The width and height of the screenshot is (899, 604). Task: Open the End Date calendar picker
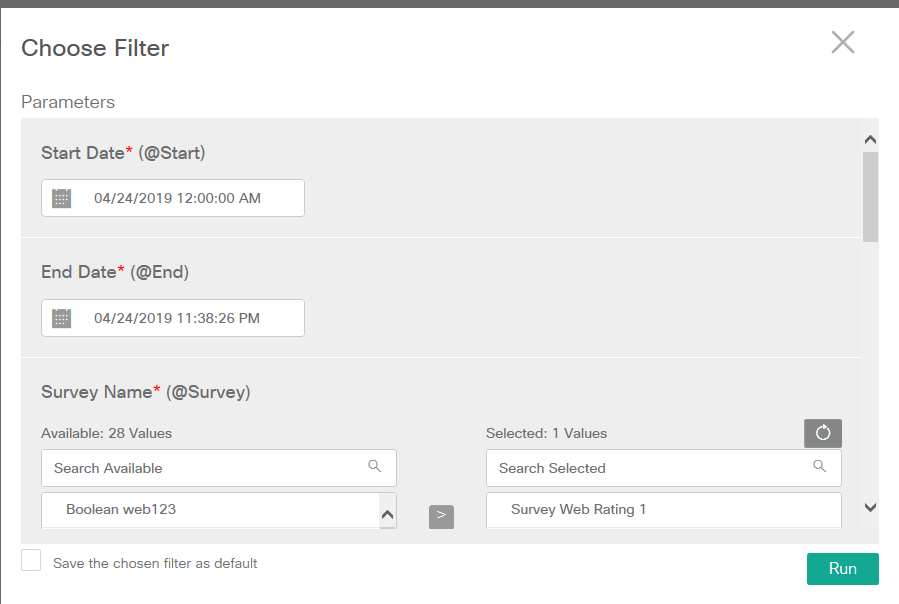coord(62,318)
